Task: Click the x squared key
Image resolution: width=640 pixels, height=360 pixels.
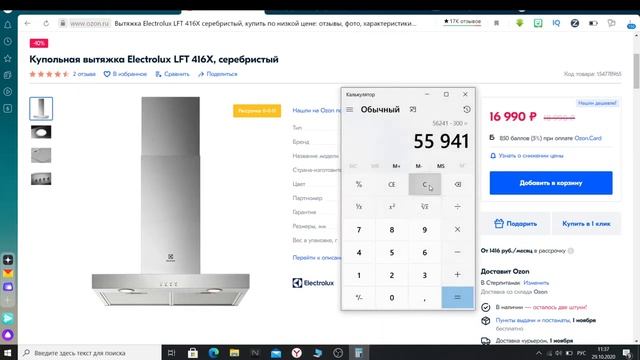Action: pyautogui.click(x=392, y=207)
